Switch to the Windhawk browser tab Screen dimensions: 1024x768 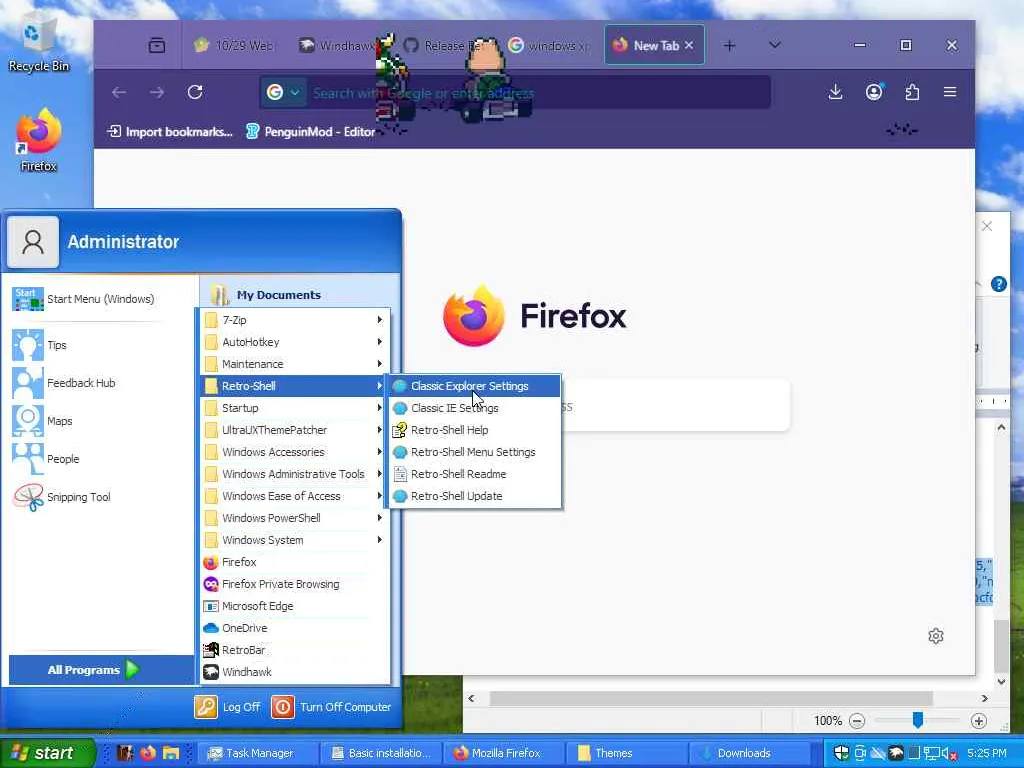click(x=336, y=46)
